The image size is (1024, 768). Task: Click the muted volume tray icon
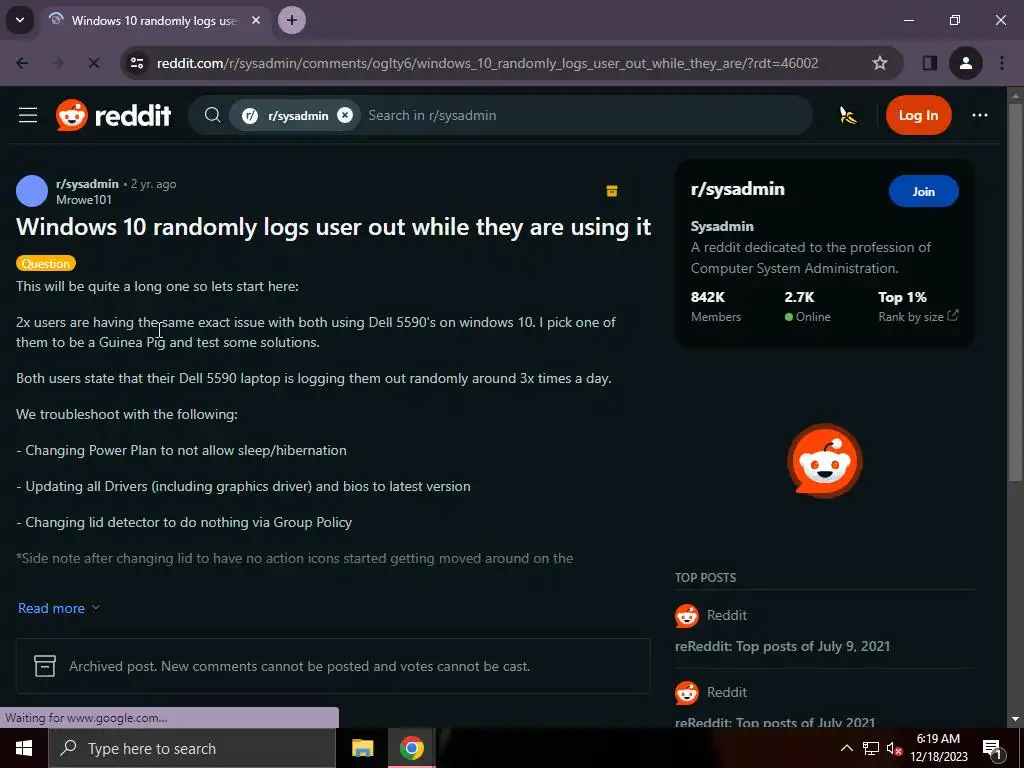click(x=894, y=748)
